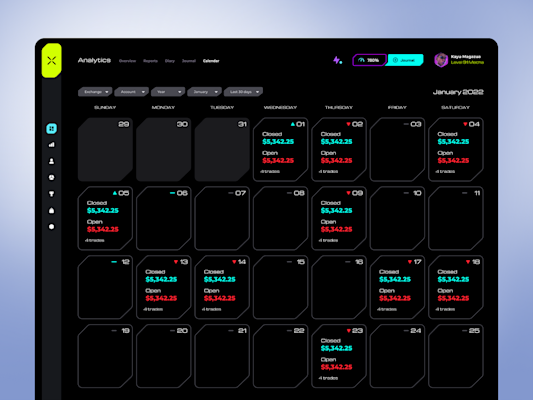The image size is (533, 400).
Task: Open the Diary tab
Action: point(170,61)
